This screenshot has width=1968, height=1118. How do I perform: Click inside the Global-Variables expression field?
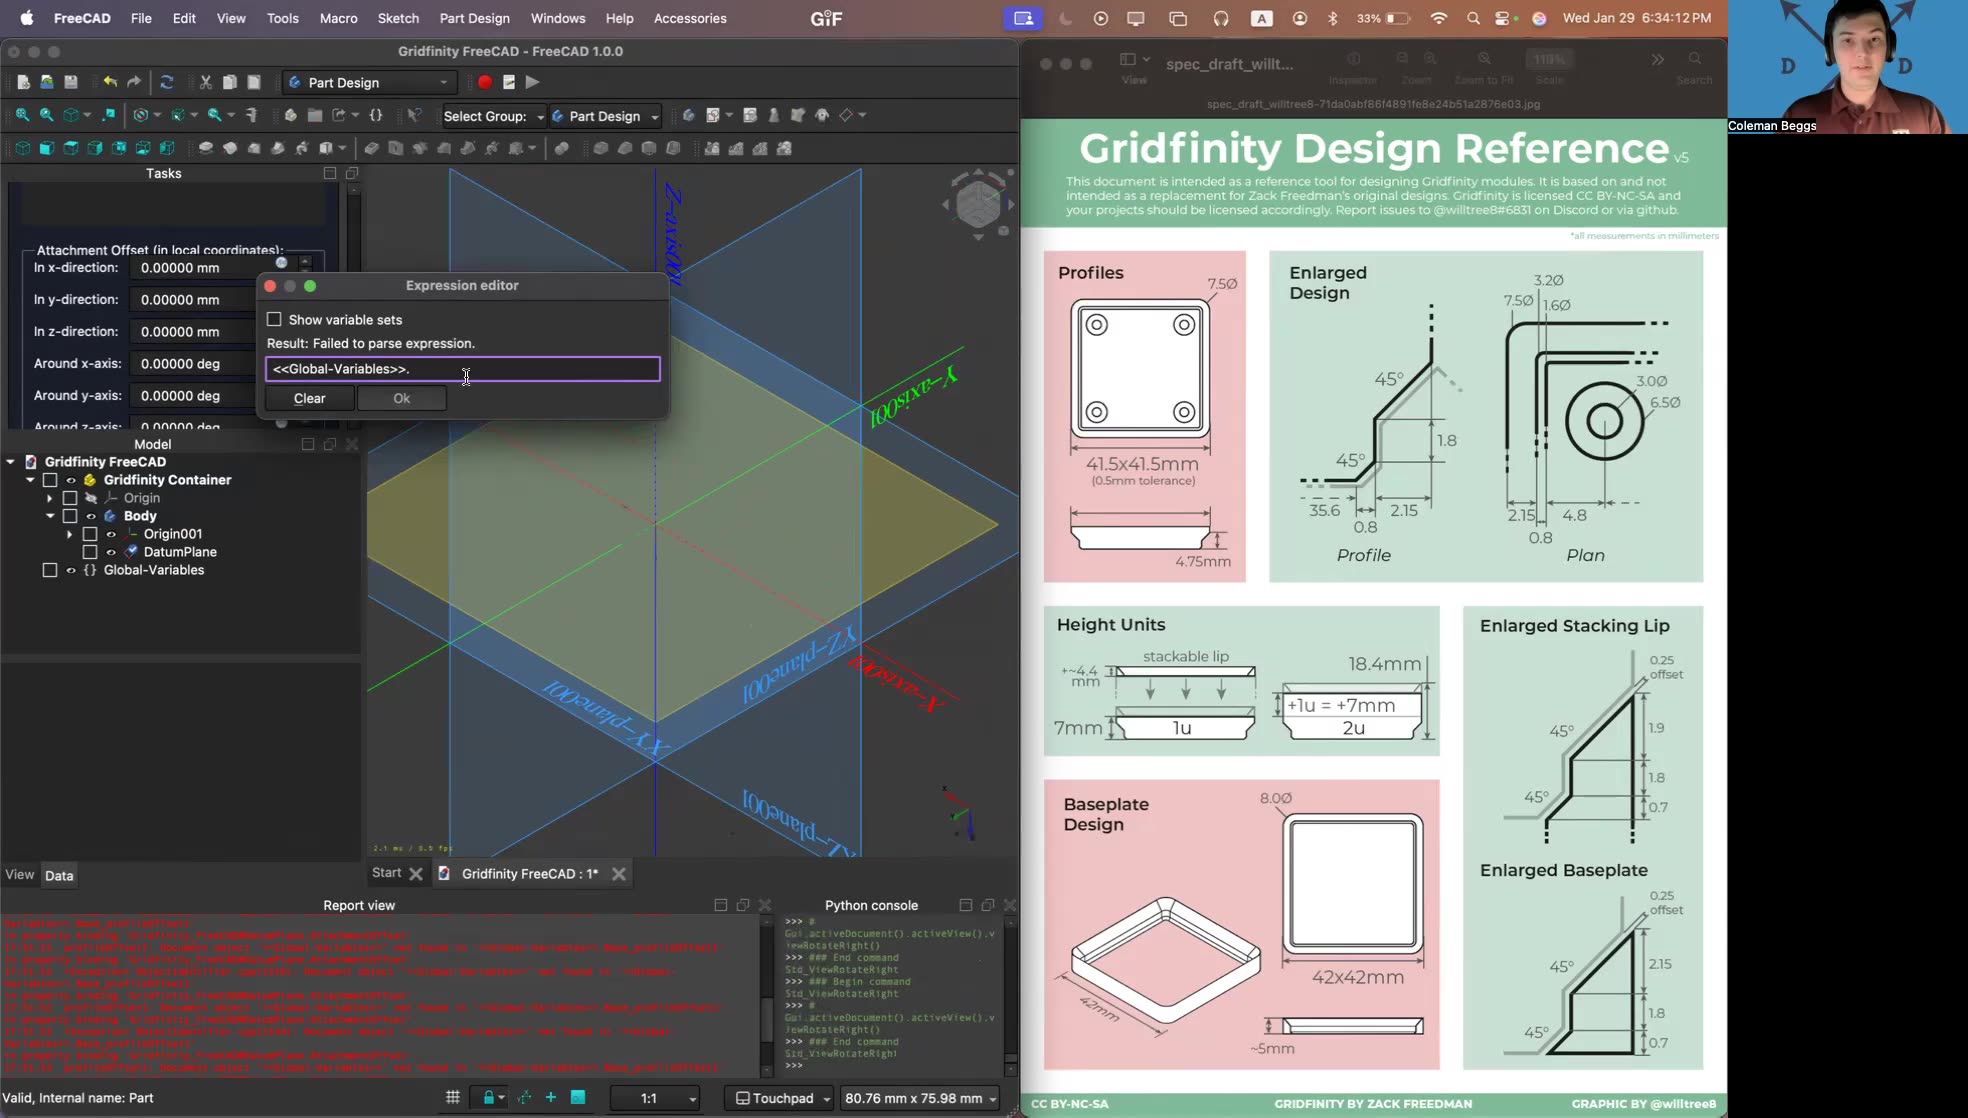pyautogui.click(x=462, y=369)
